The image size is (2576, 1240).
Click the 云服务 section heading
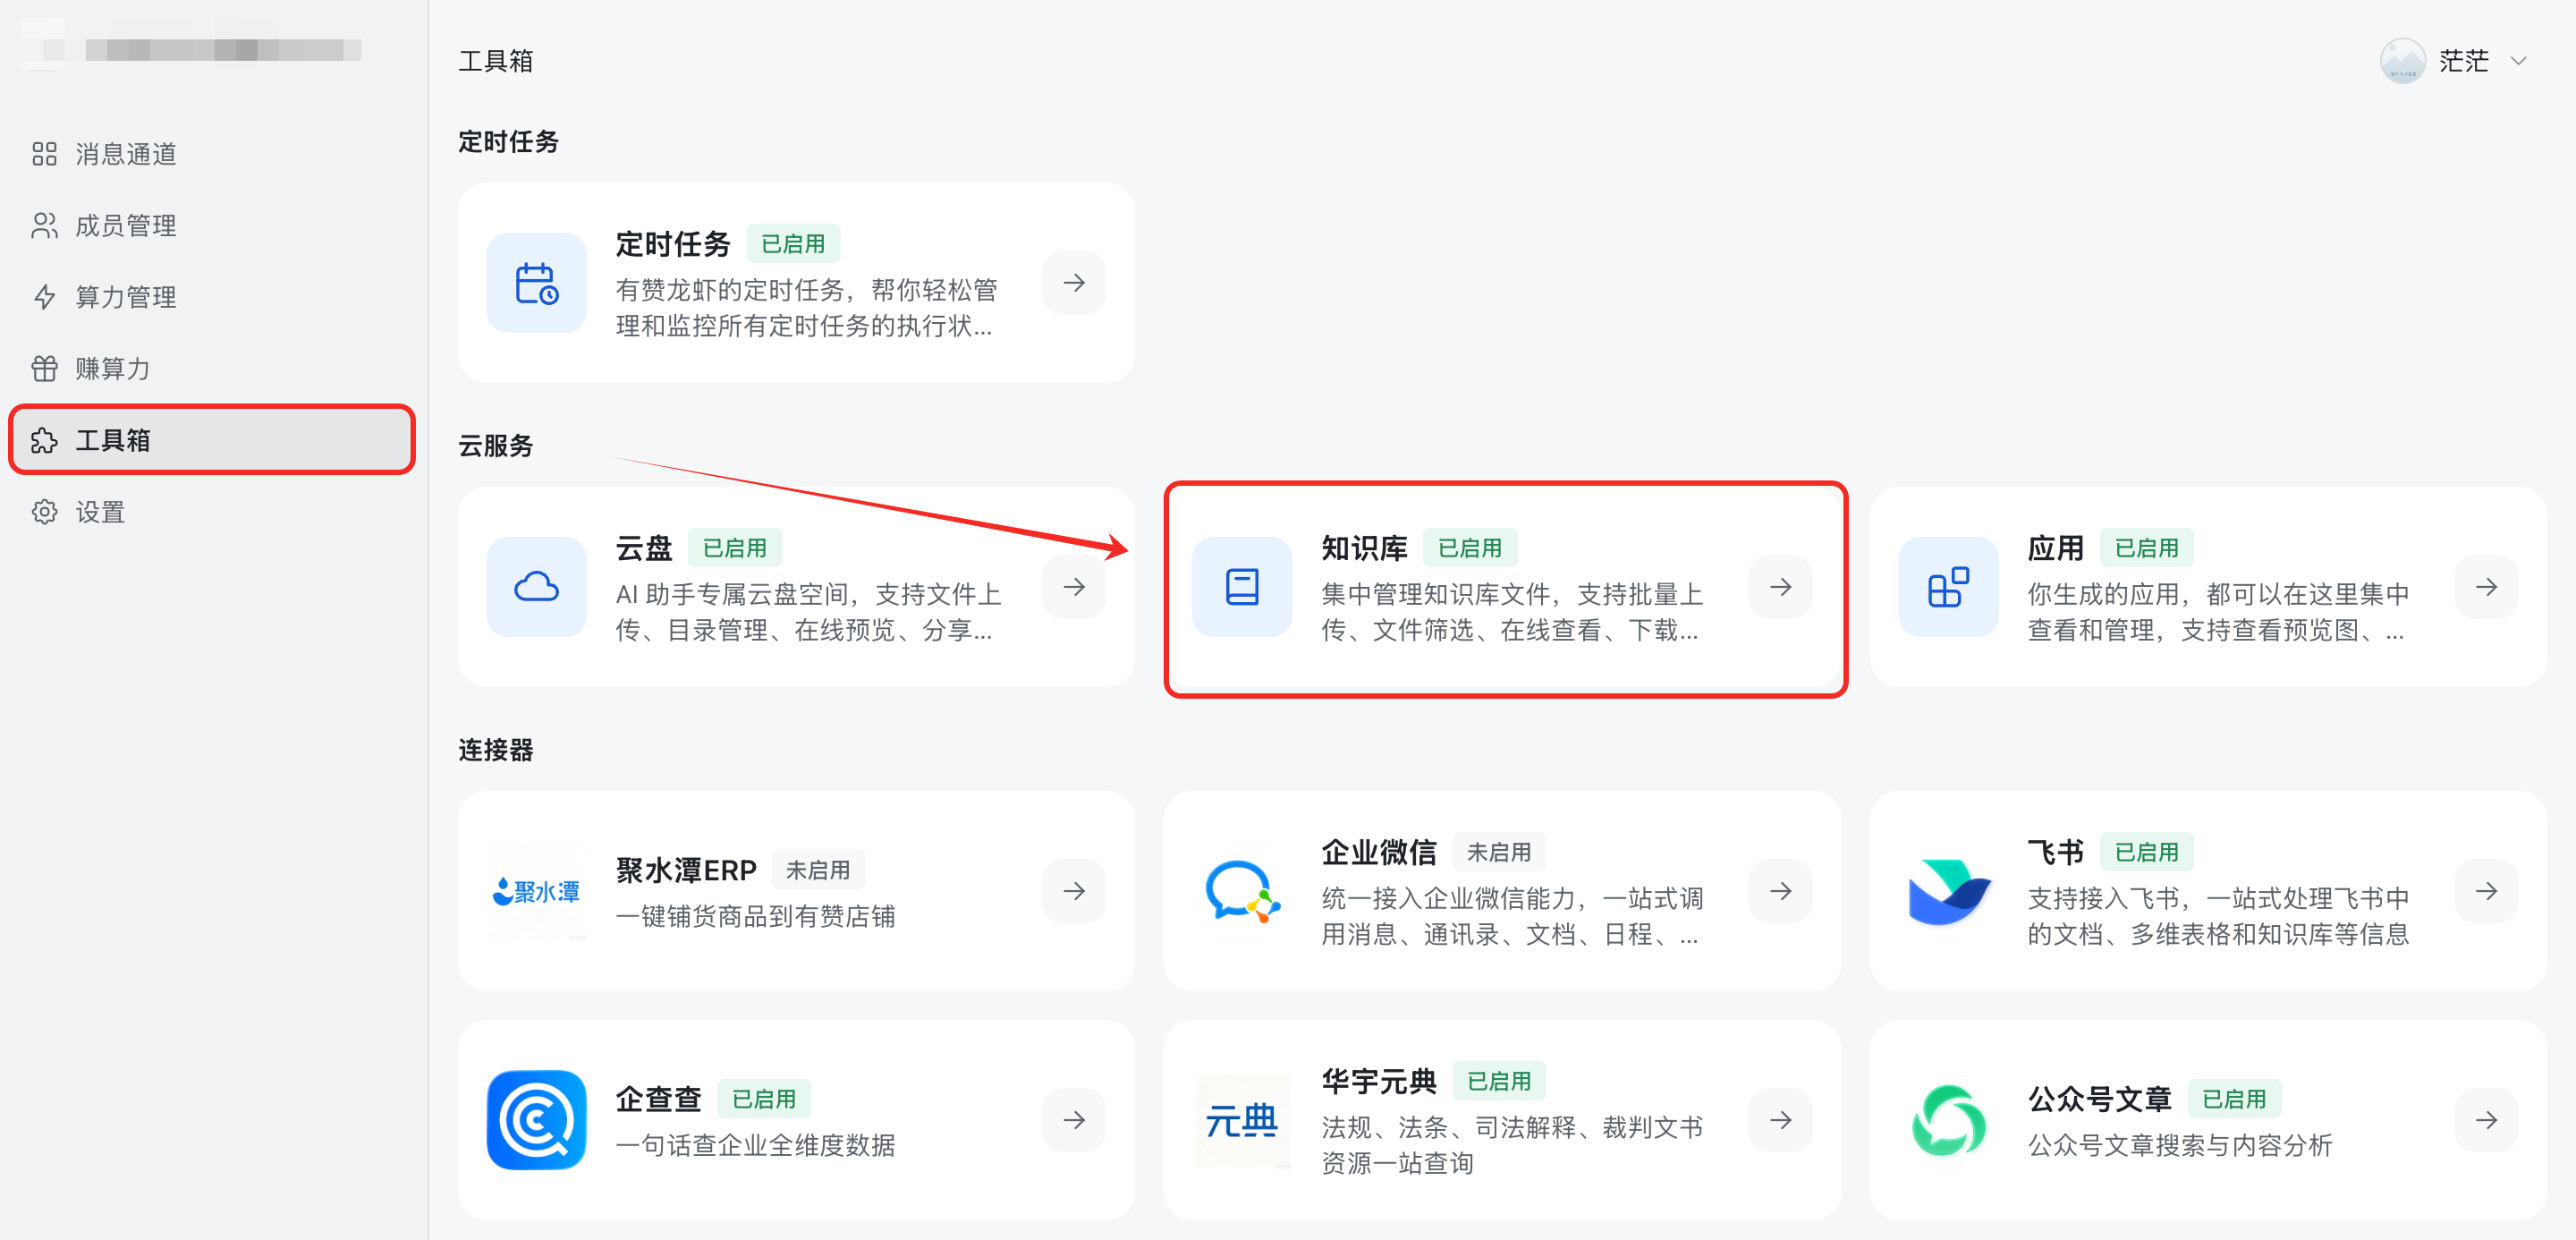pos(495,446)
